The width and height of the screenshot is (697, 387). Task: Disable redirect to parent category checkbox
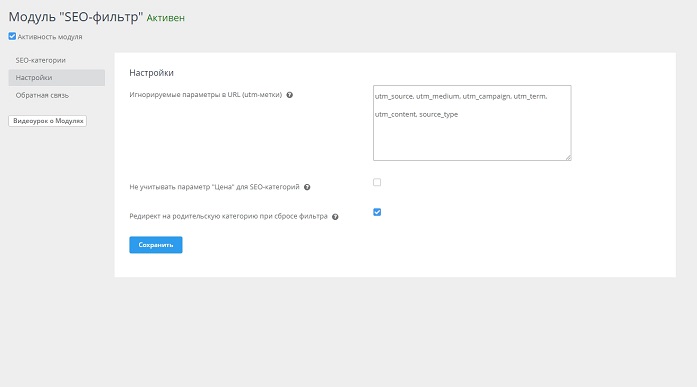pyautogui.click(x=377, y=212)
